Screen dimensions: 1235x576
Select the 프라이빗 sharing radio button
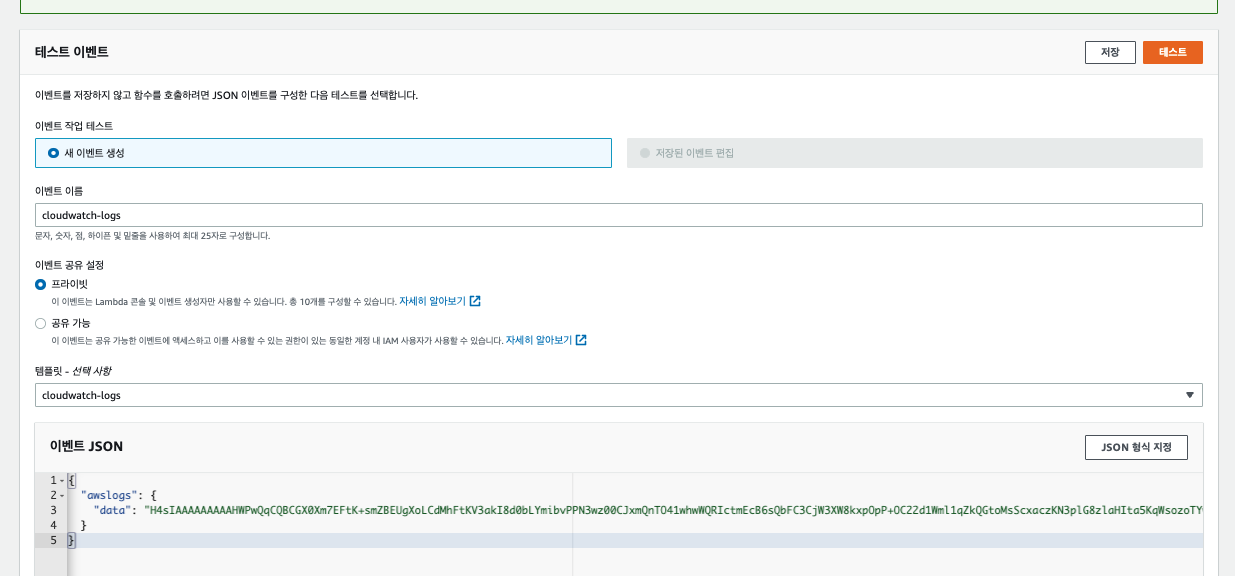pos(40,284)
